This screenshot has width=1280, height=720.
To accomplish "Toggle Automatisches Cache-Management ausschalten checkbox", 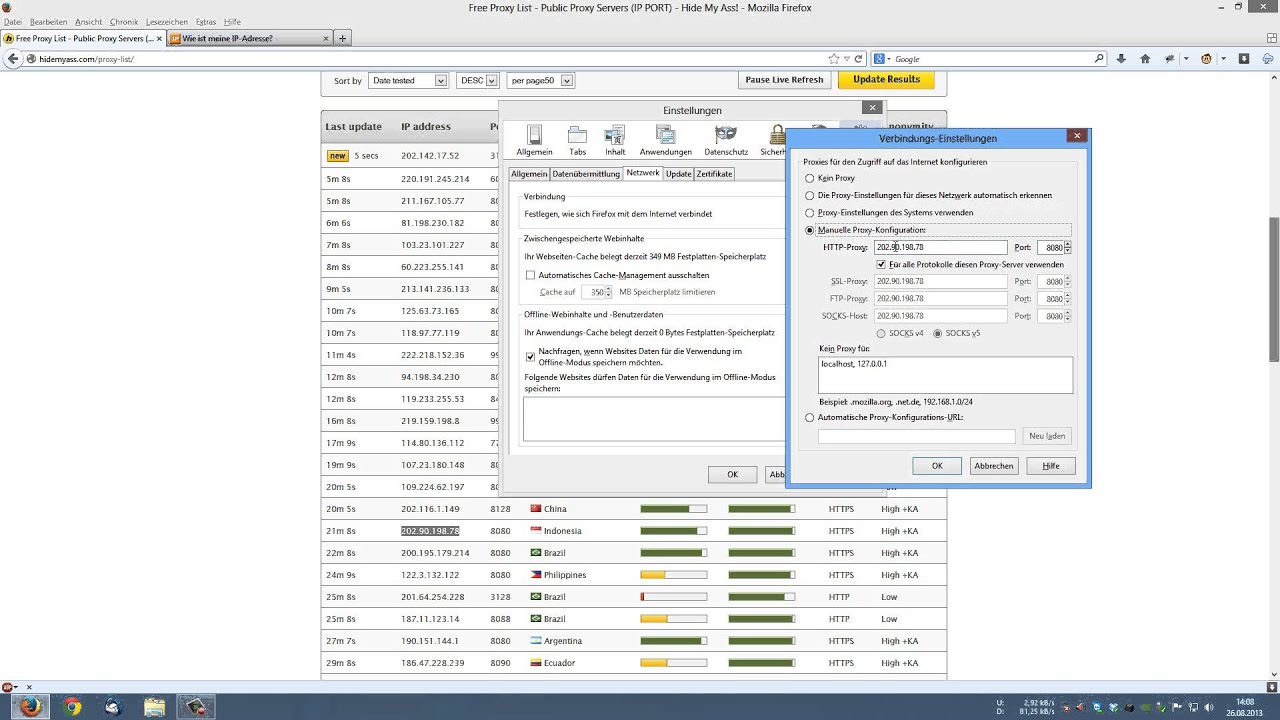I will click(x=531, y=275).
